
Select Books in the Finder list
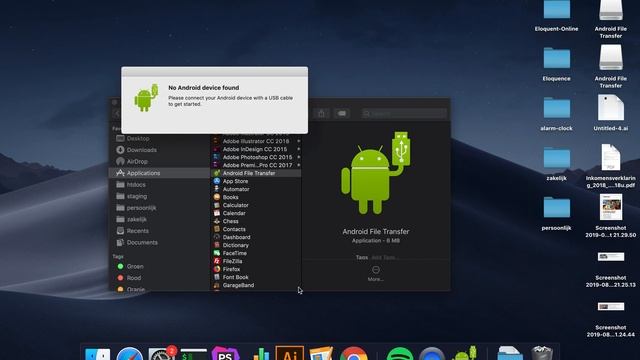256,197
